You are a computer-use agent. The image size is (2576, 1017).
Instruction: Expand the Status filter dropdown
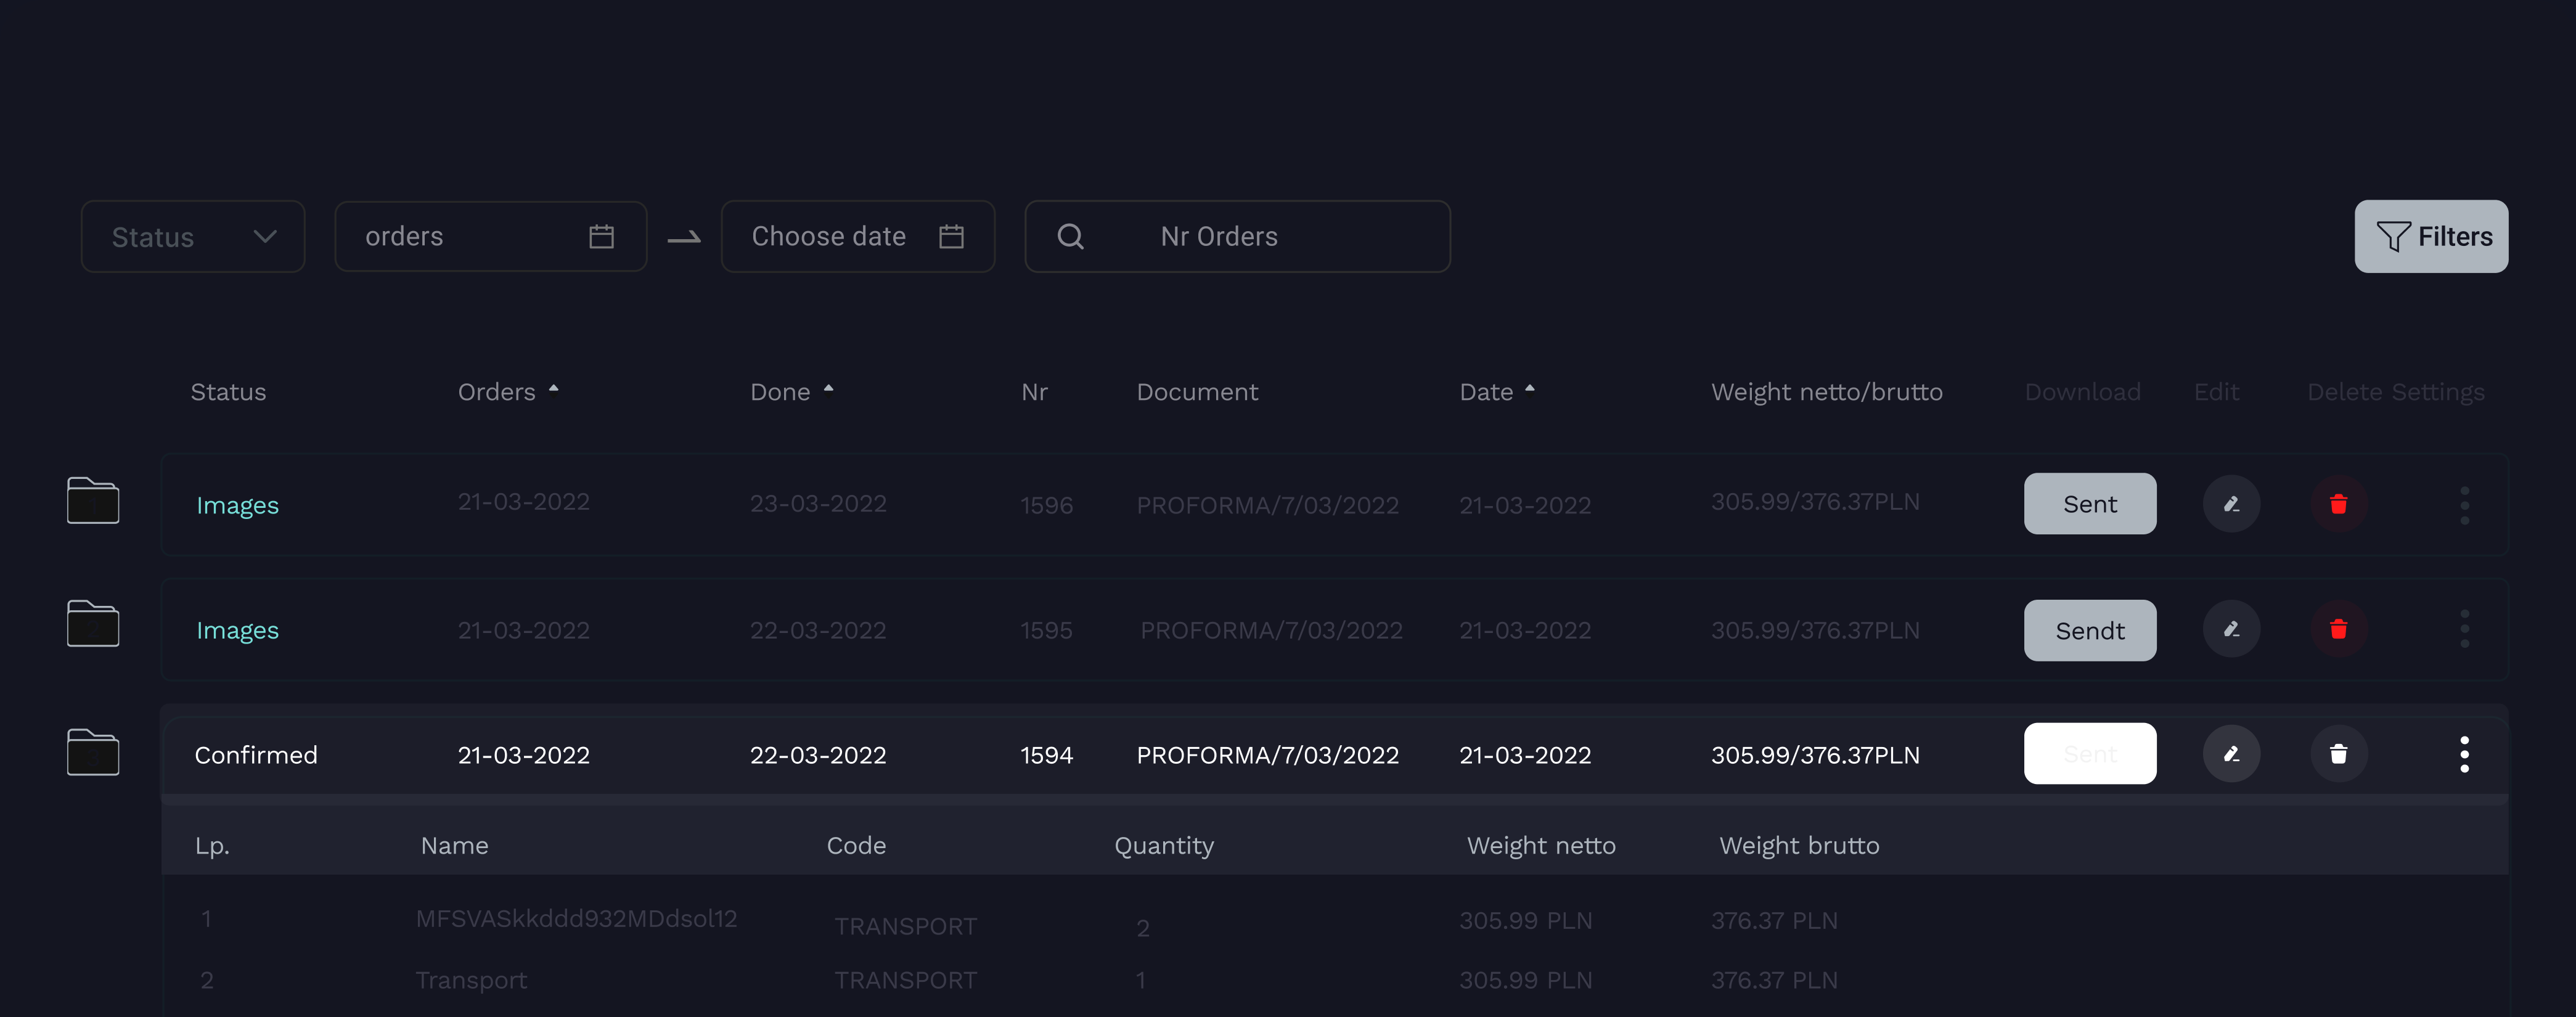point(193,237)
